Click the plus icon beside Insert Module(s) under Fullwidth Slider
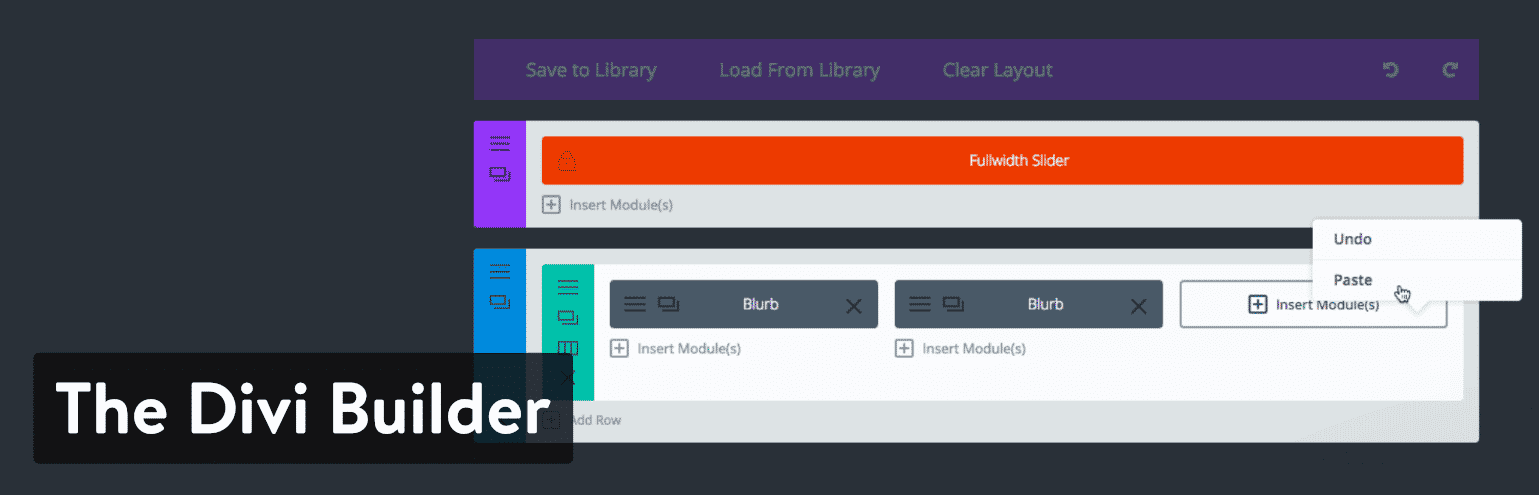1539x495 pixels. pos(551,204)
